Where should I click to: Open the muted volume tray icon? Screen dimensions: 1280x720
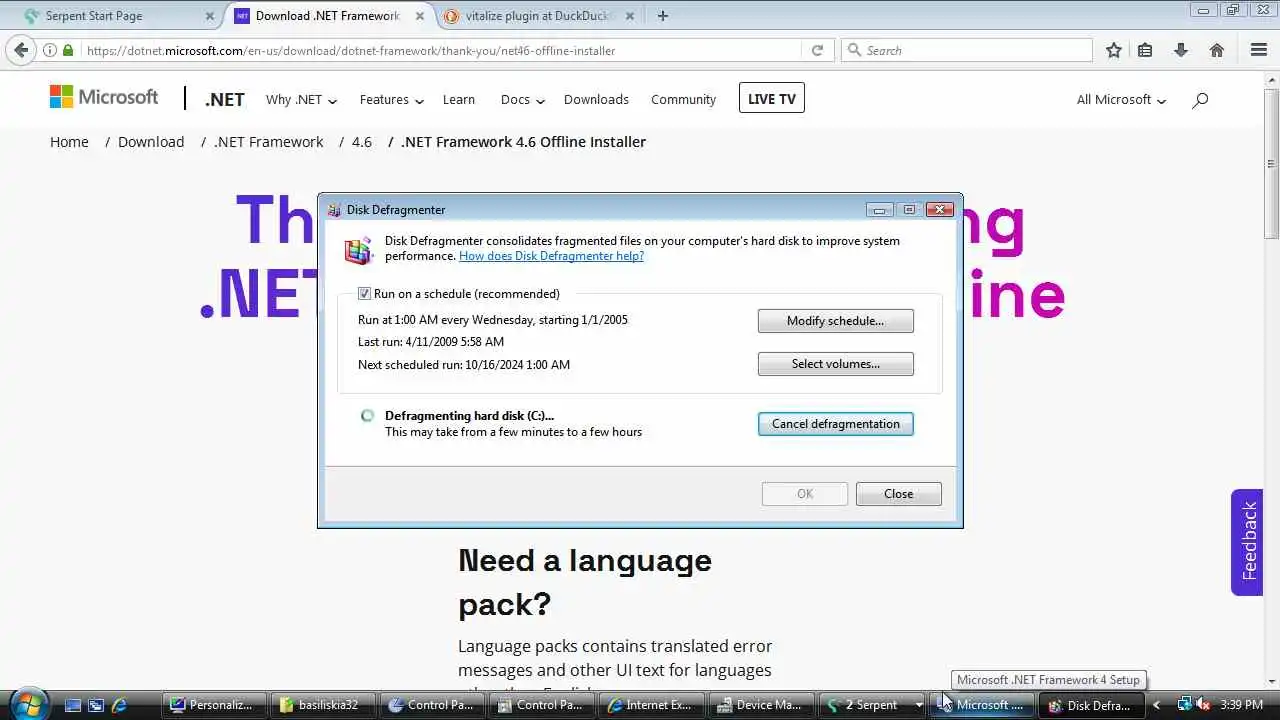(x=1203, y=705)
